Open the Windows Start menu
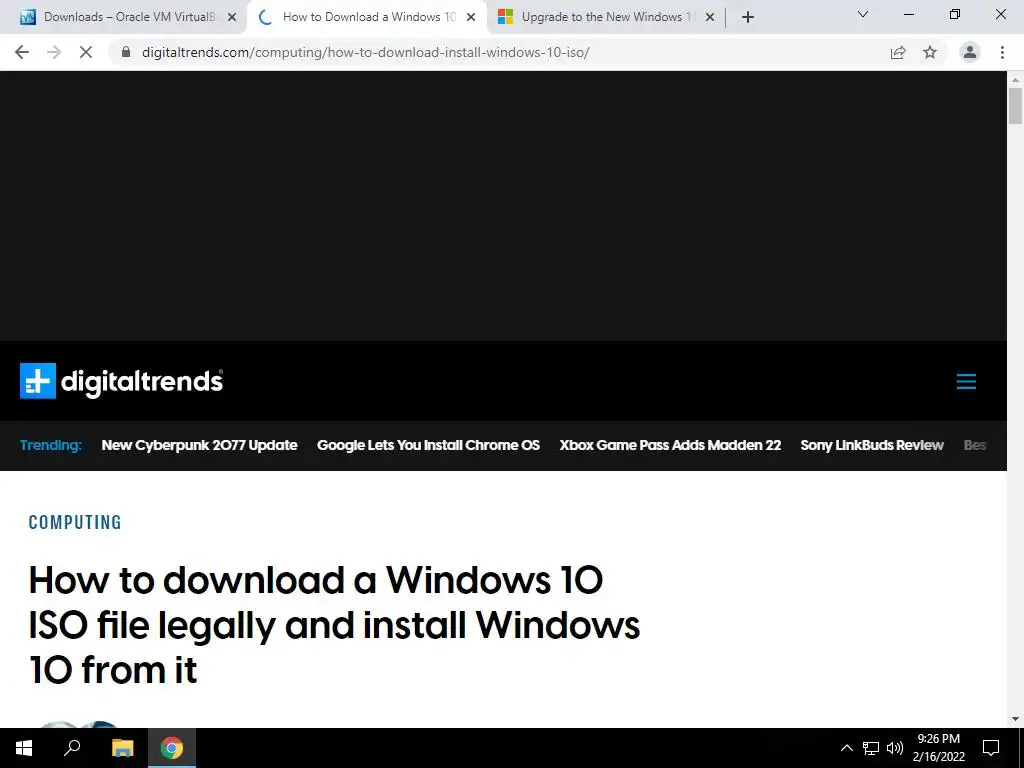Viewport: 1024px width, 768px height. 24,748
